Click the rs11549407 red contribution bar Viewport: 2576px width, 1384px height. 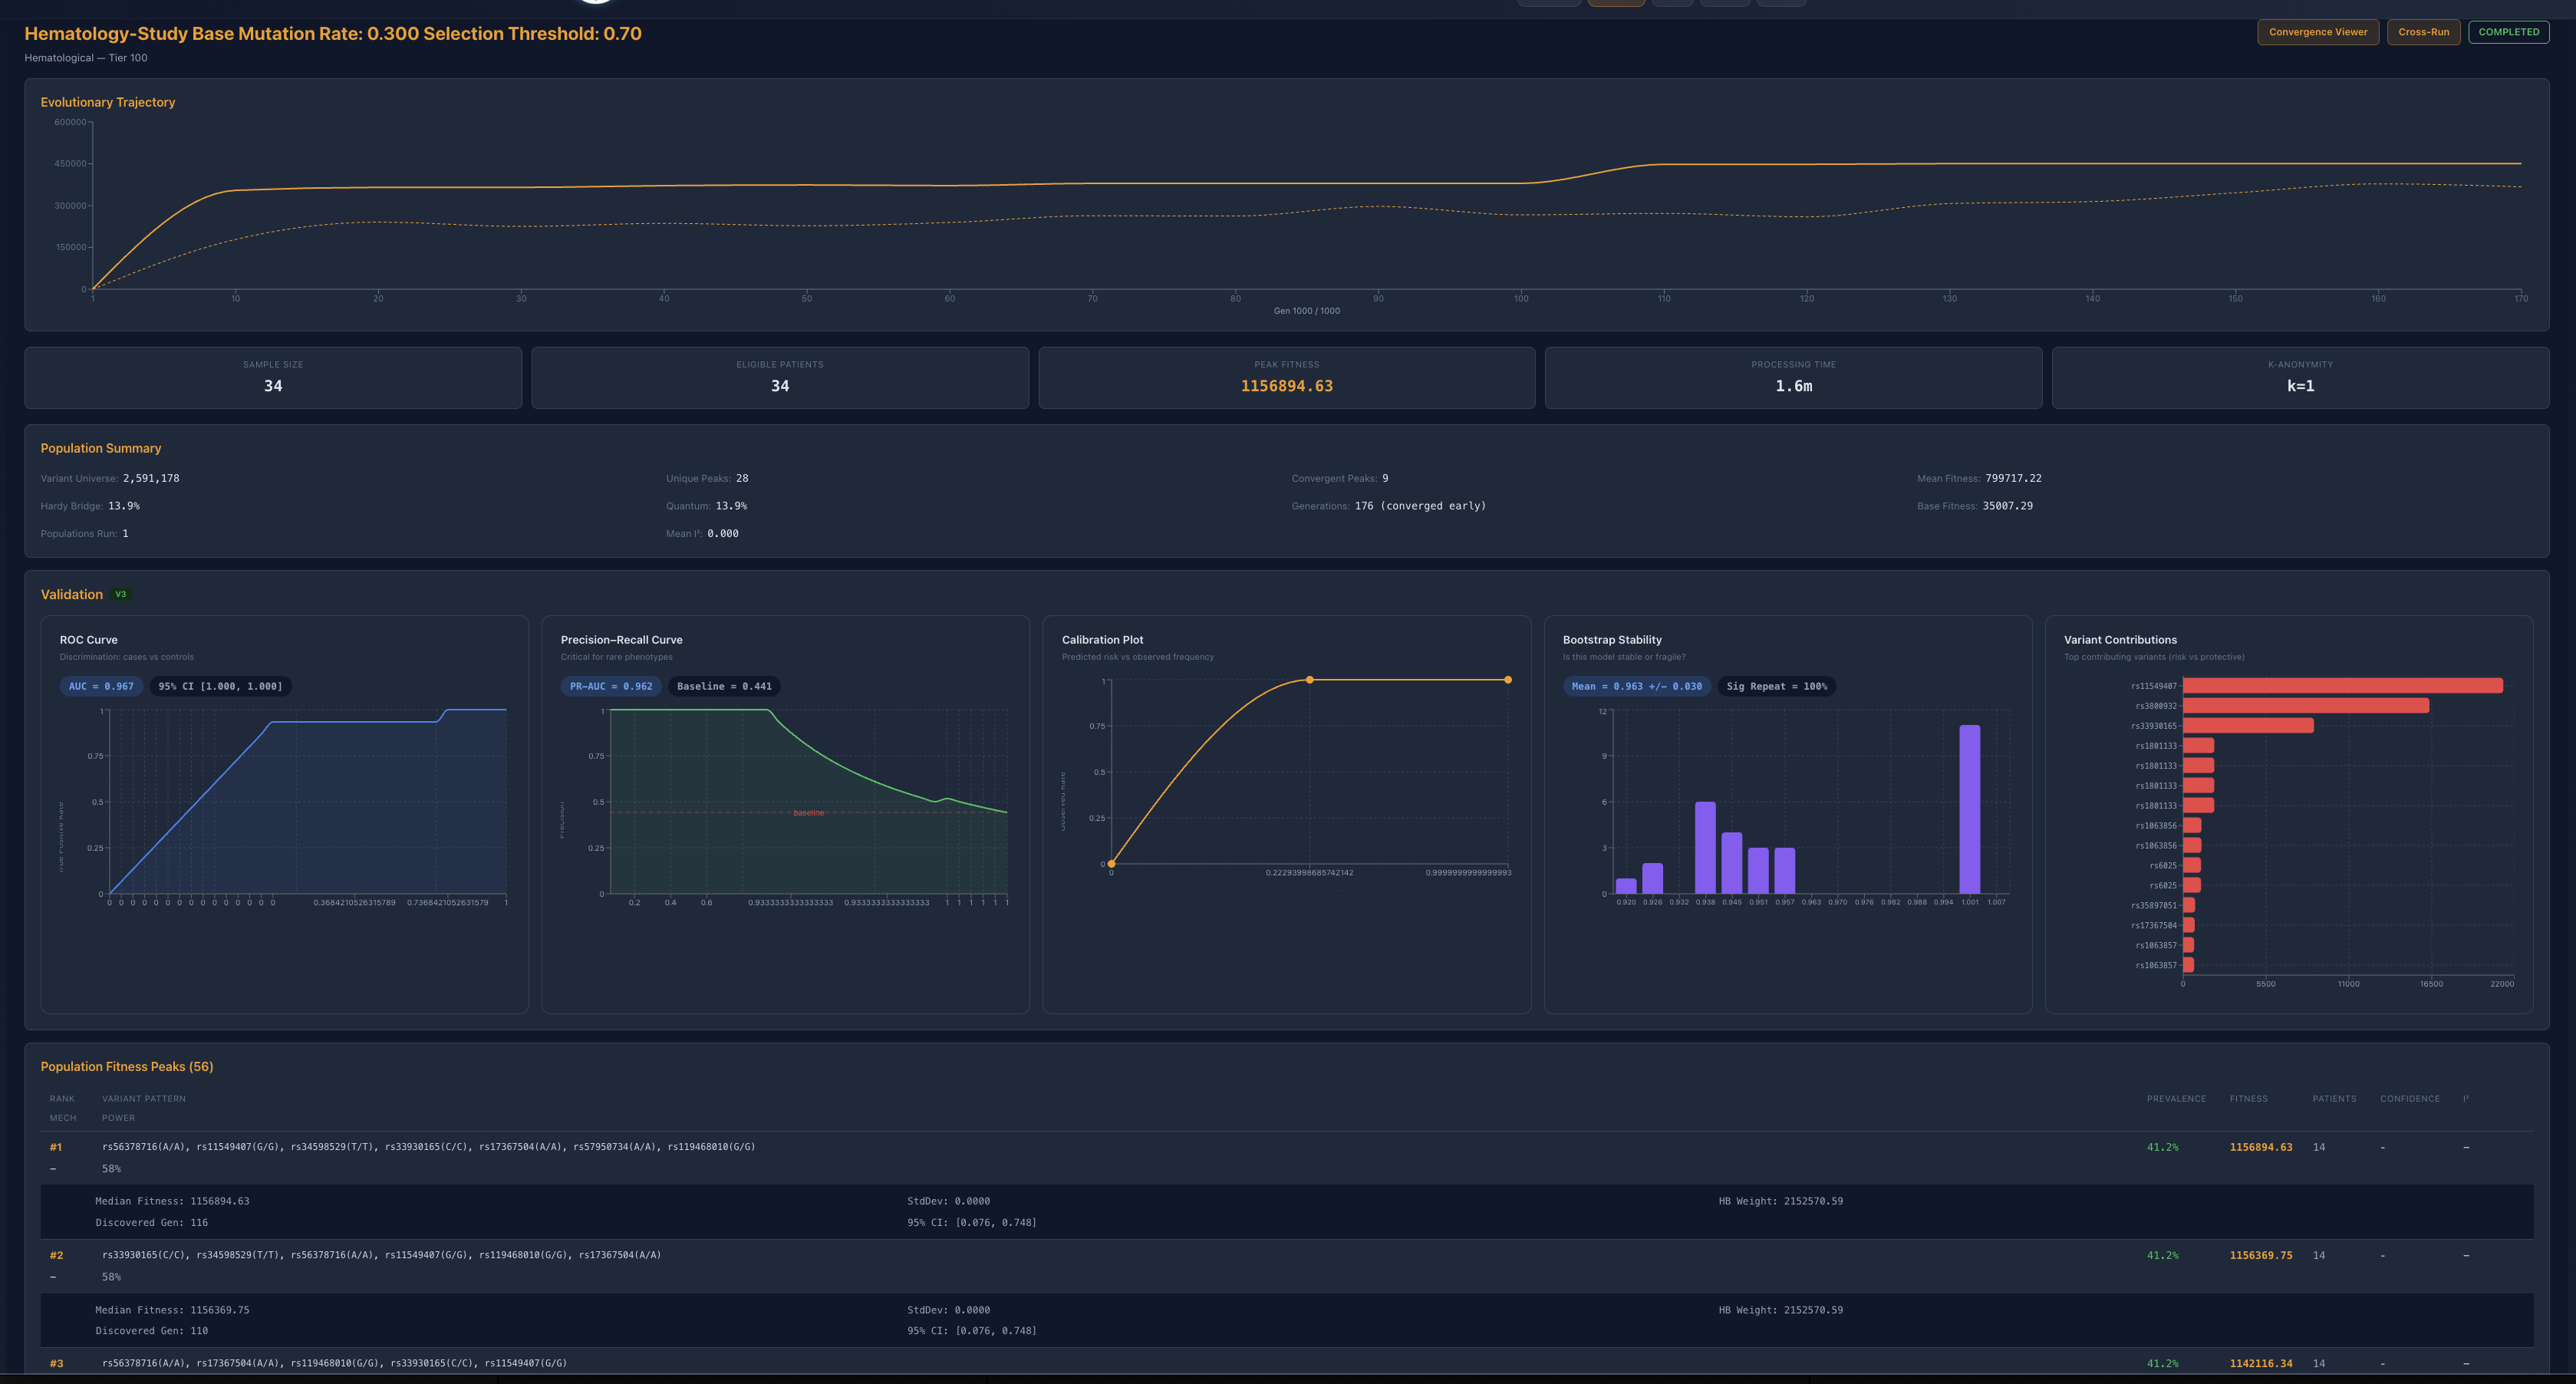coord(2342,686)
